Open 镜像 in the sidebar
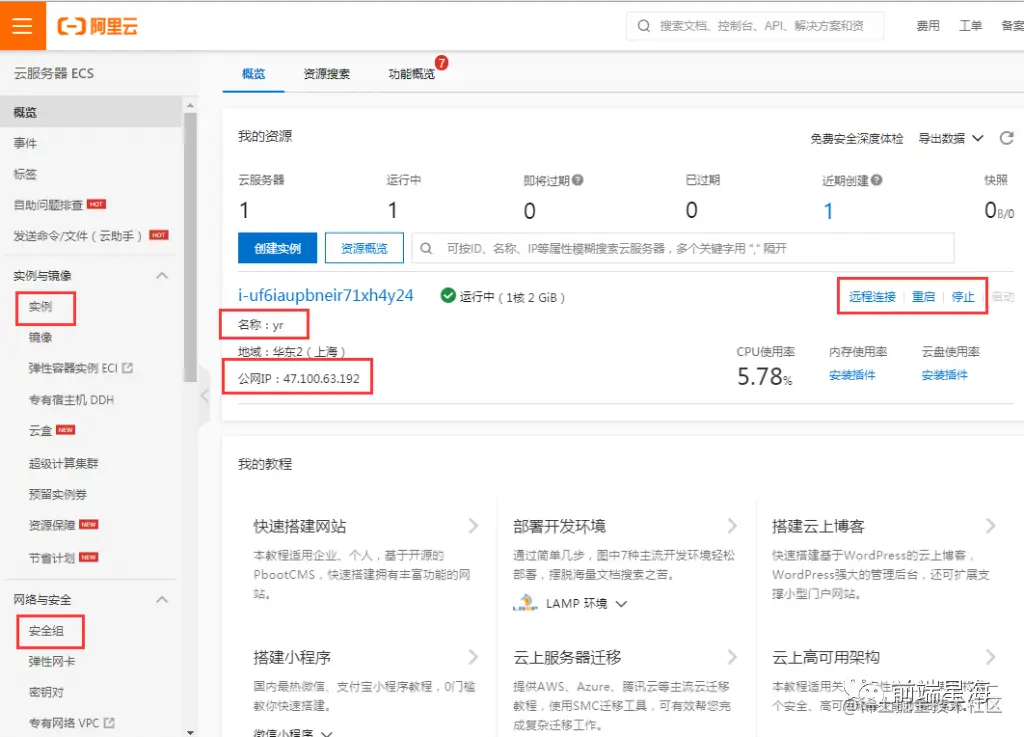Viewport: 1024px width, 737px height. click(40, 337)
